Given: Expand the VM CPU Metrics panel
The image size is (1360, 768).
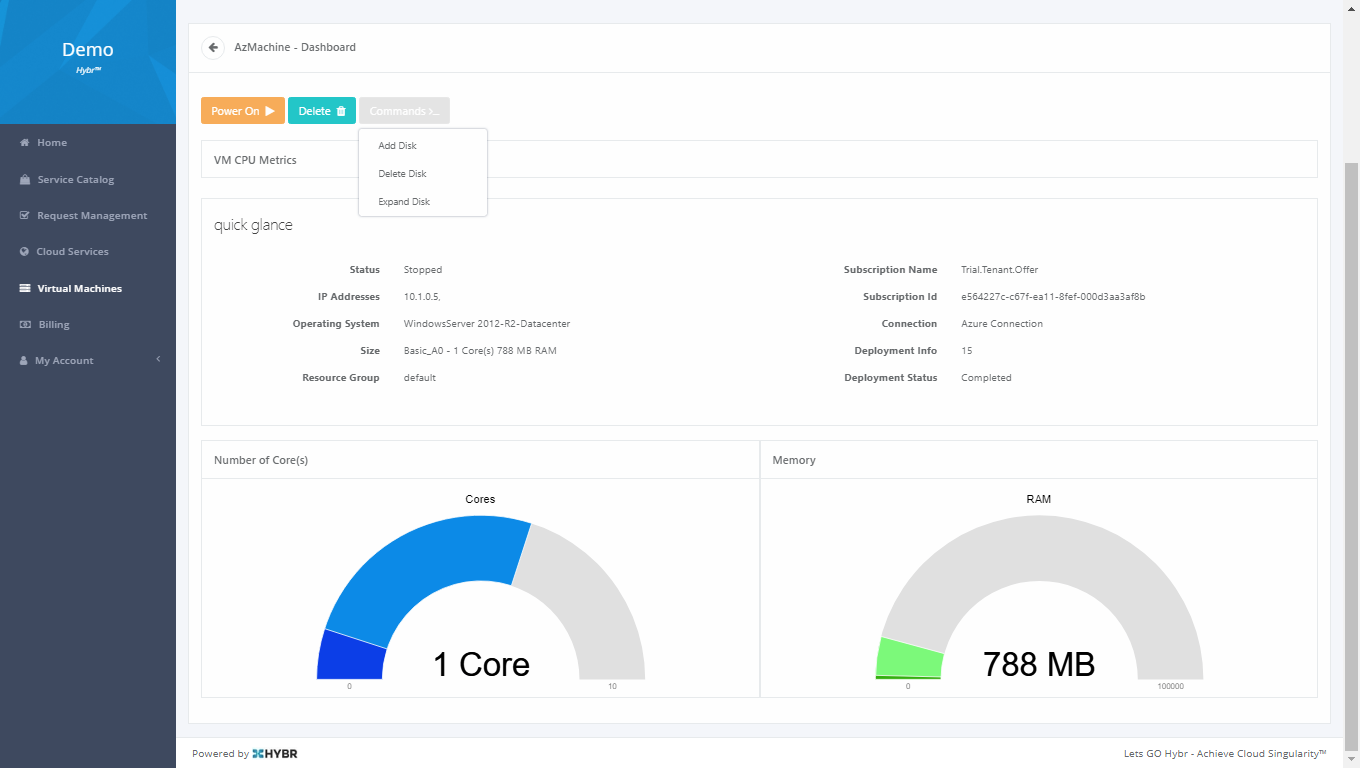Looking at the screenshot, I should pyautogui.click(x=256, y=160).
